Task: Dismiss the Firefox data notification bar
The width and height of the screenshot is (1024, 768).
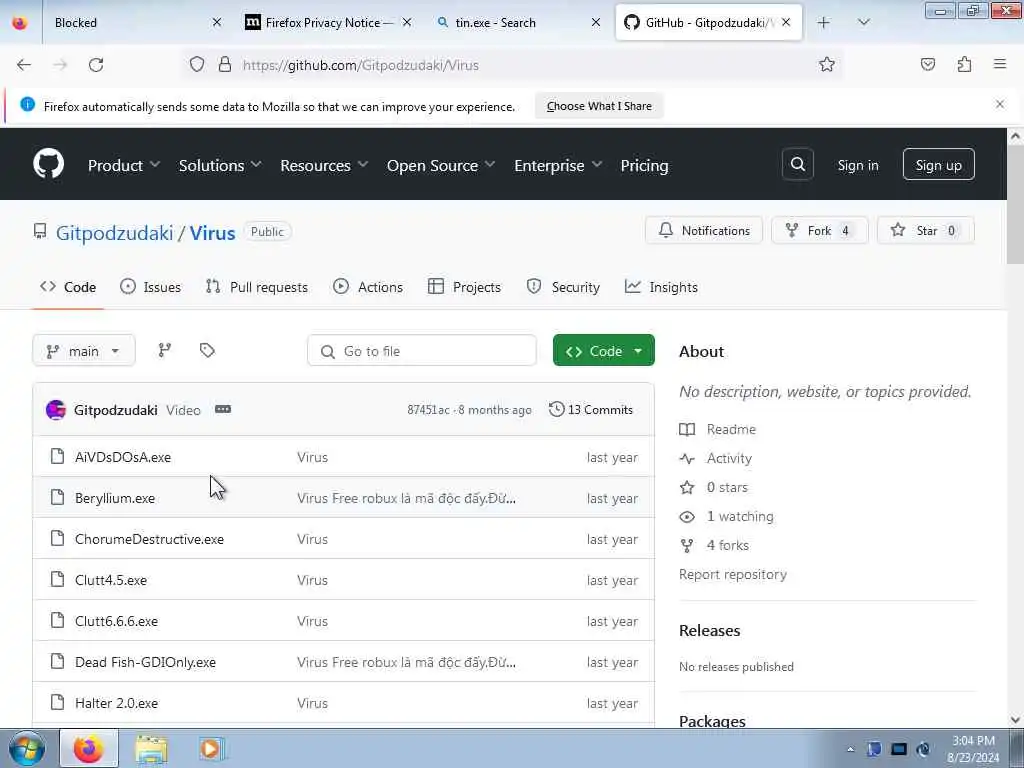Action: tap(1000, 104)
